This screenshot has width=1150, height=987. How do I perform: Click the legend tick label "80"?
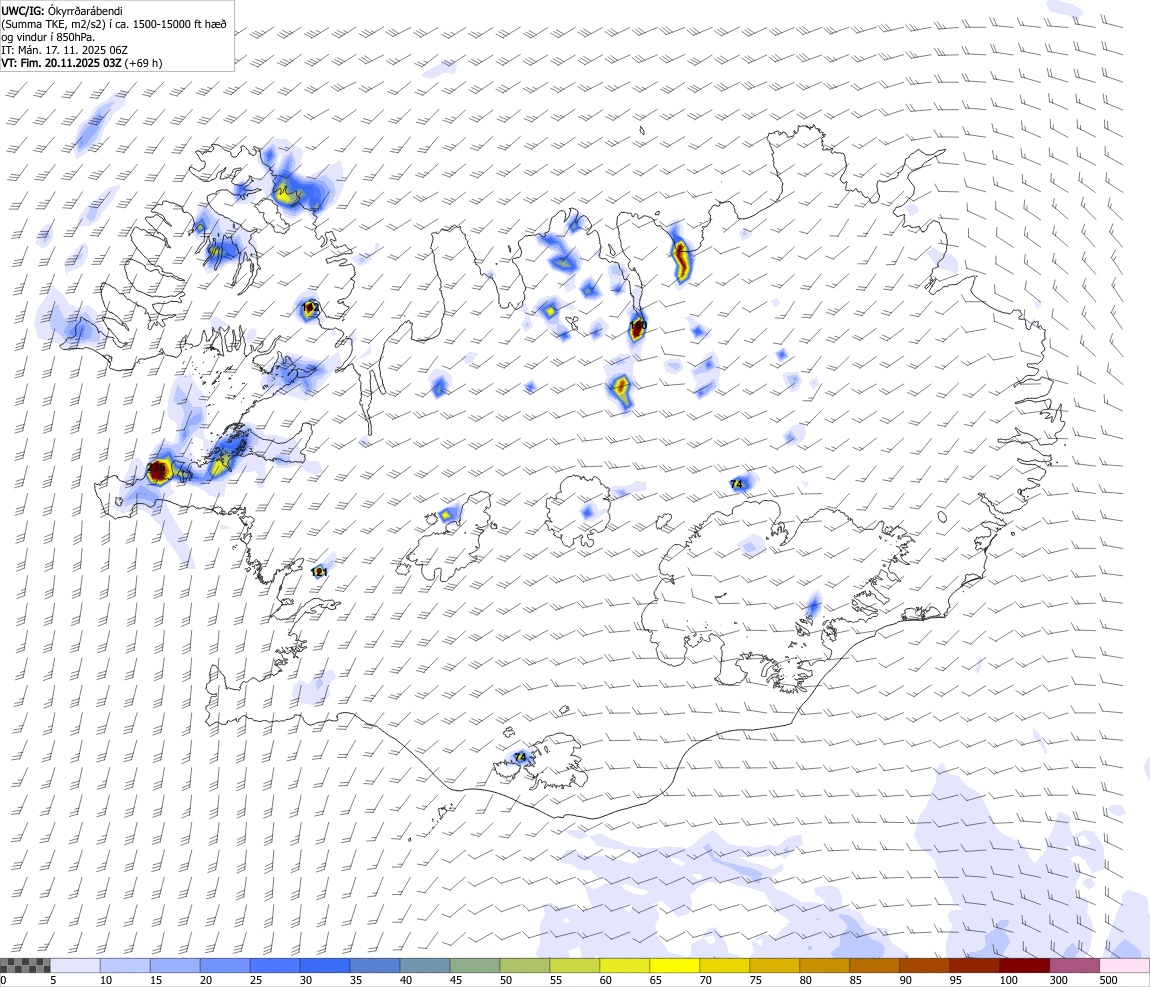[x=806, y=980]
